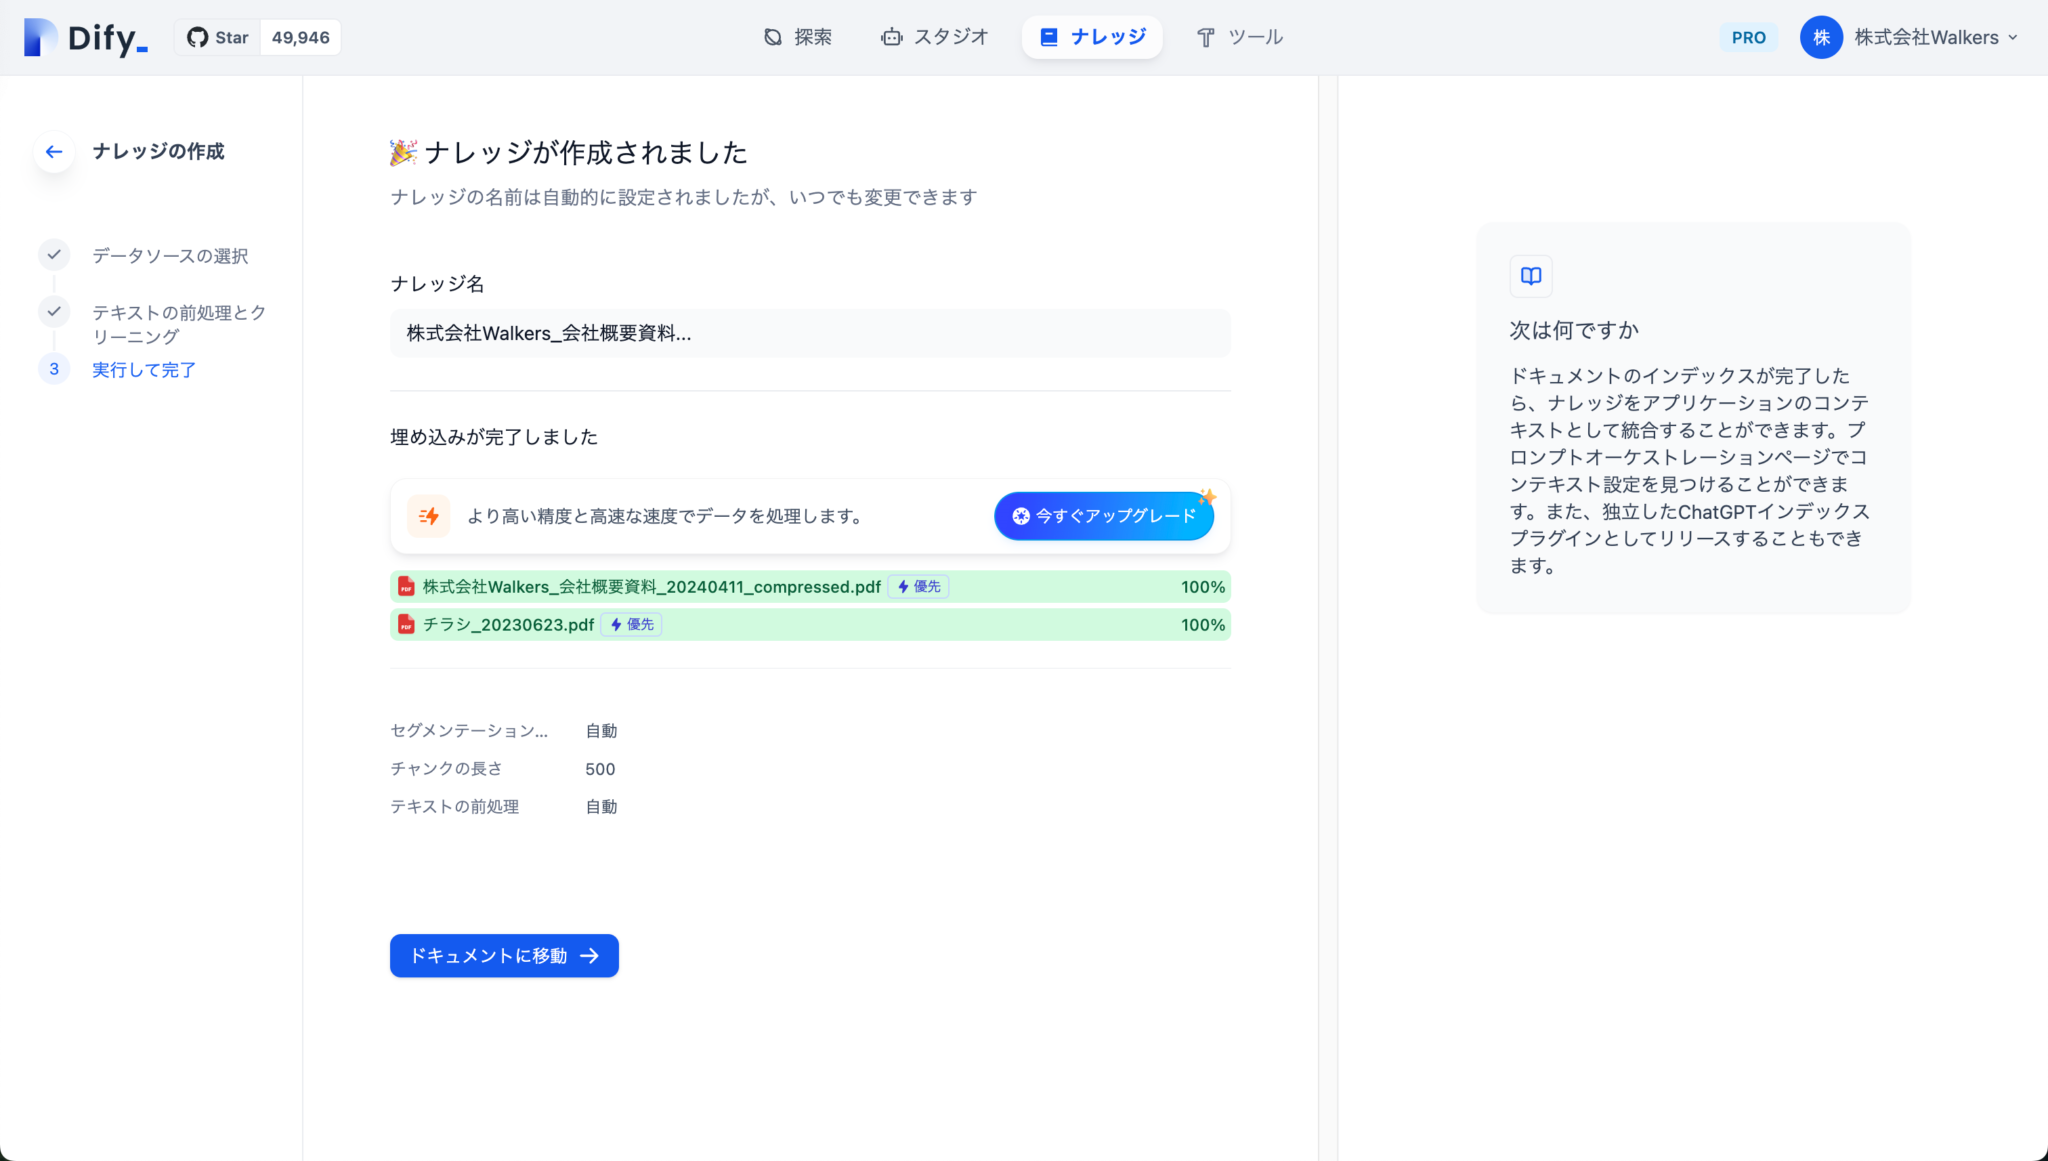The height and width of the screenshot is (1161, 2048).
Task: Select the PDF icon next to チラシ_20230623.pdf
Action: pyautogui.click(x=406, y=624)
